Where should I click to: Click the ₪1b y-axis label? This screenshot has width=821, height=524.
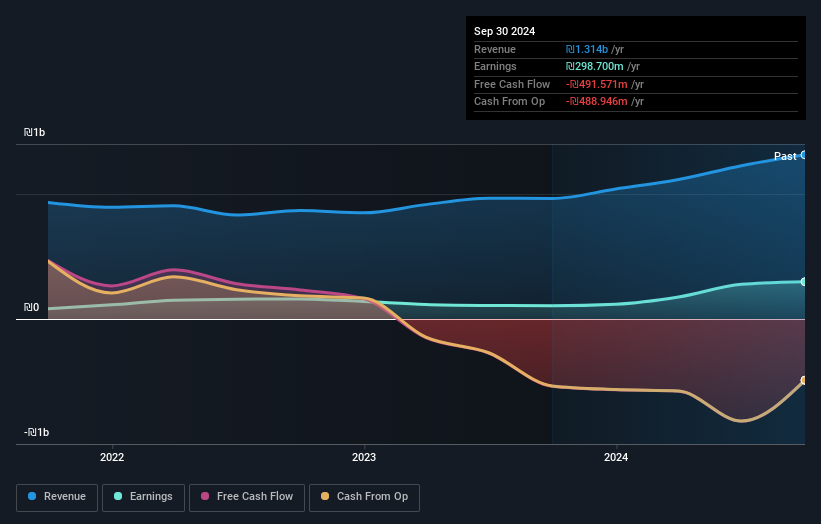coord(35,132)
